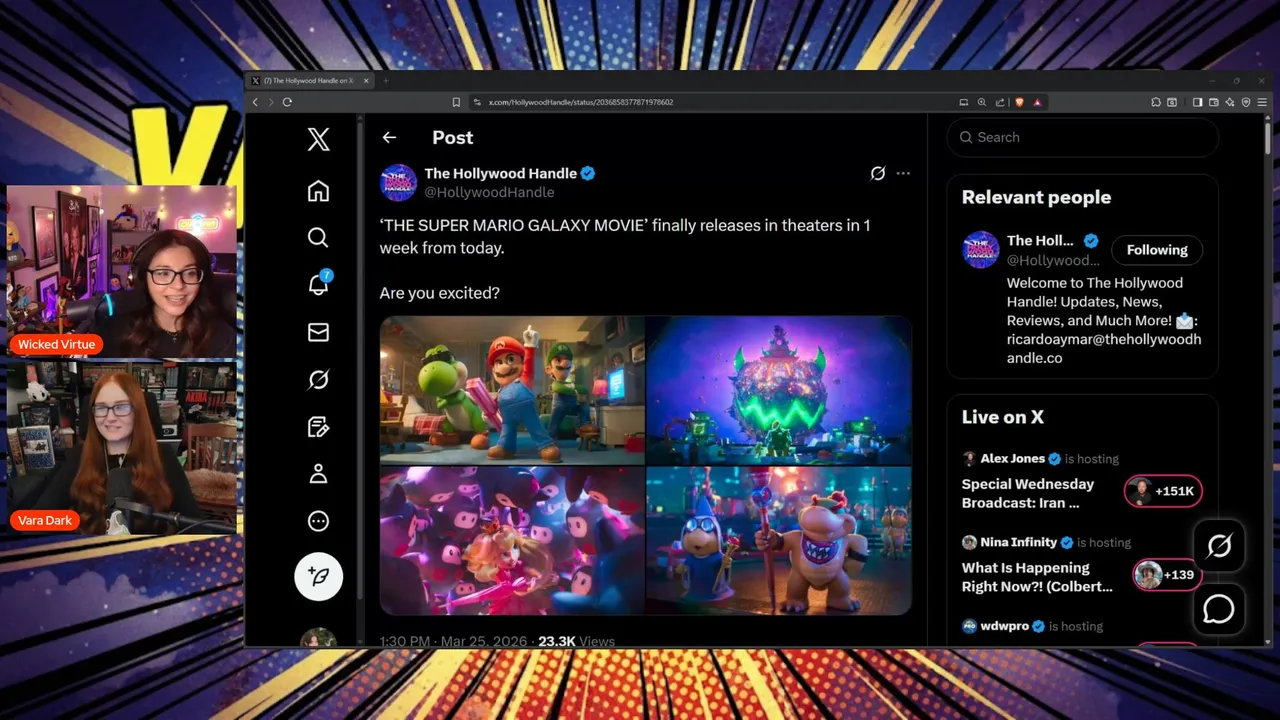Click the zoom magnifier in address bar

pos(982,102)
